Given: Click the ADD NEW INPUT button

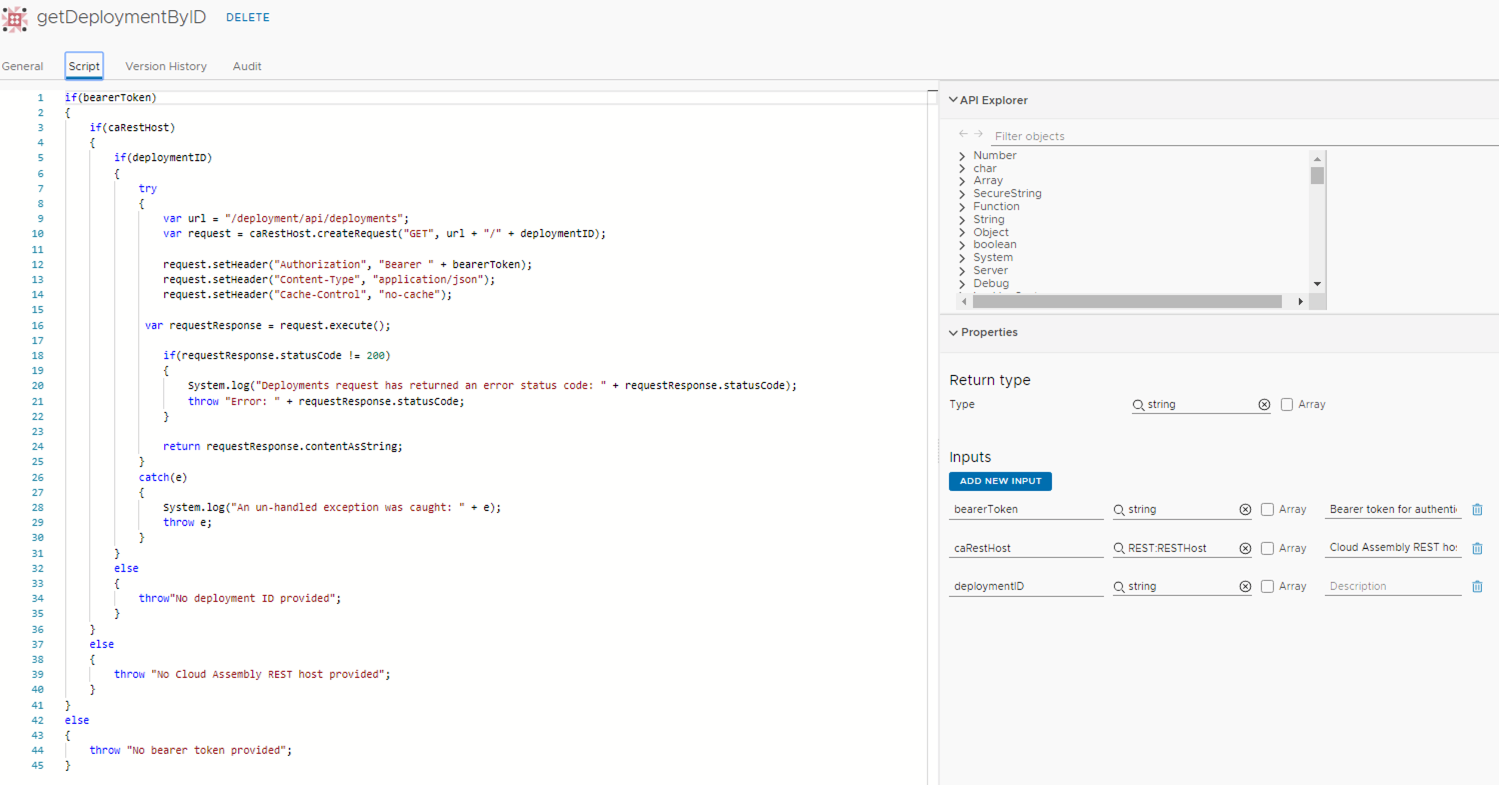Looking at the screenshot, I should (1000, 481).
